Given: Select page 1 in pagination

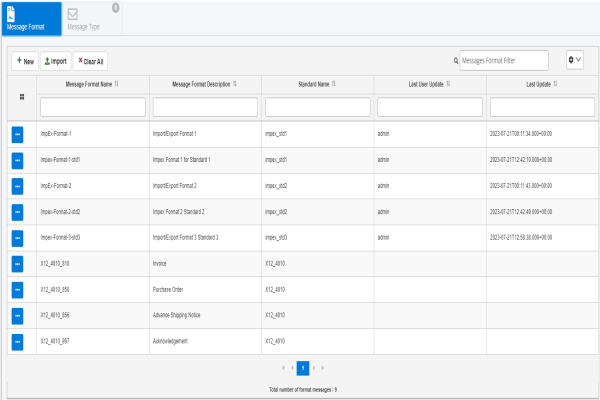Looking at the screenshot, I should pyautogui.click(x=302, y=368).
